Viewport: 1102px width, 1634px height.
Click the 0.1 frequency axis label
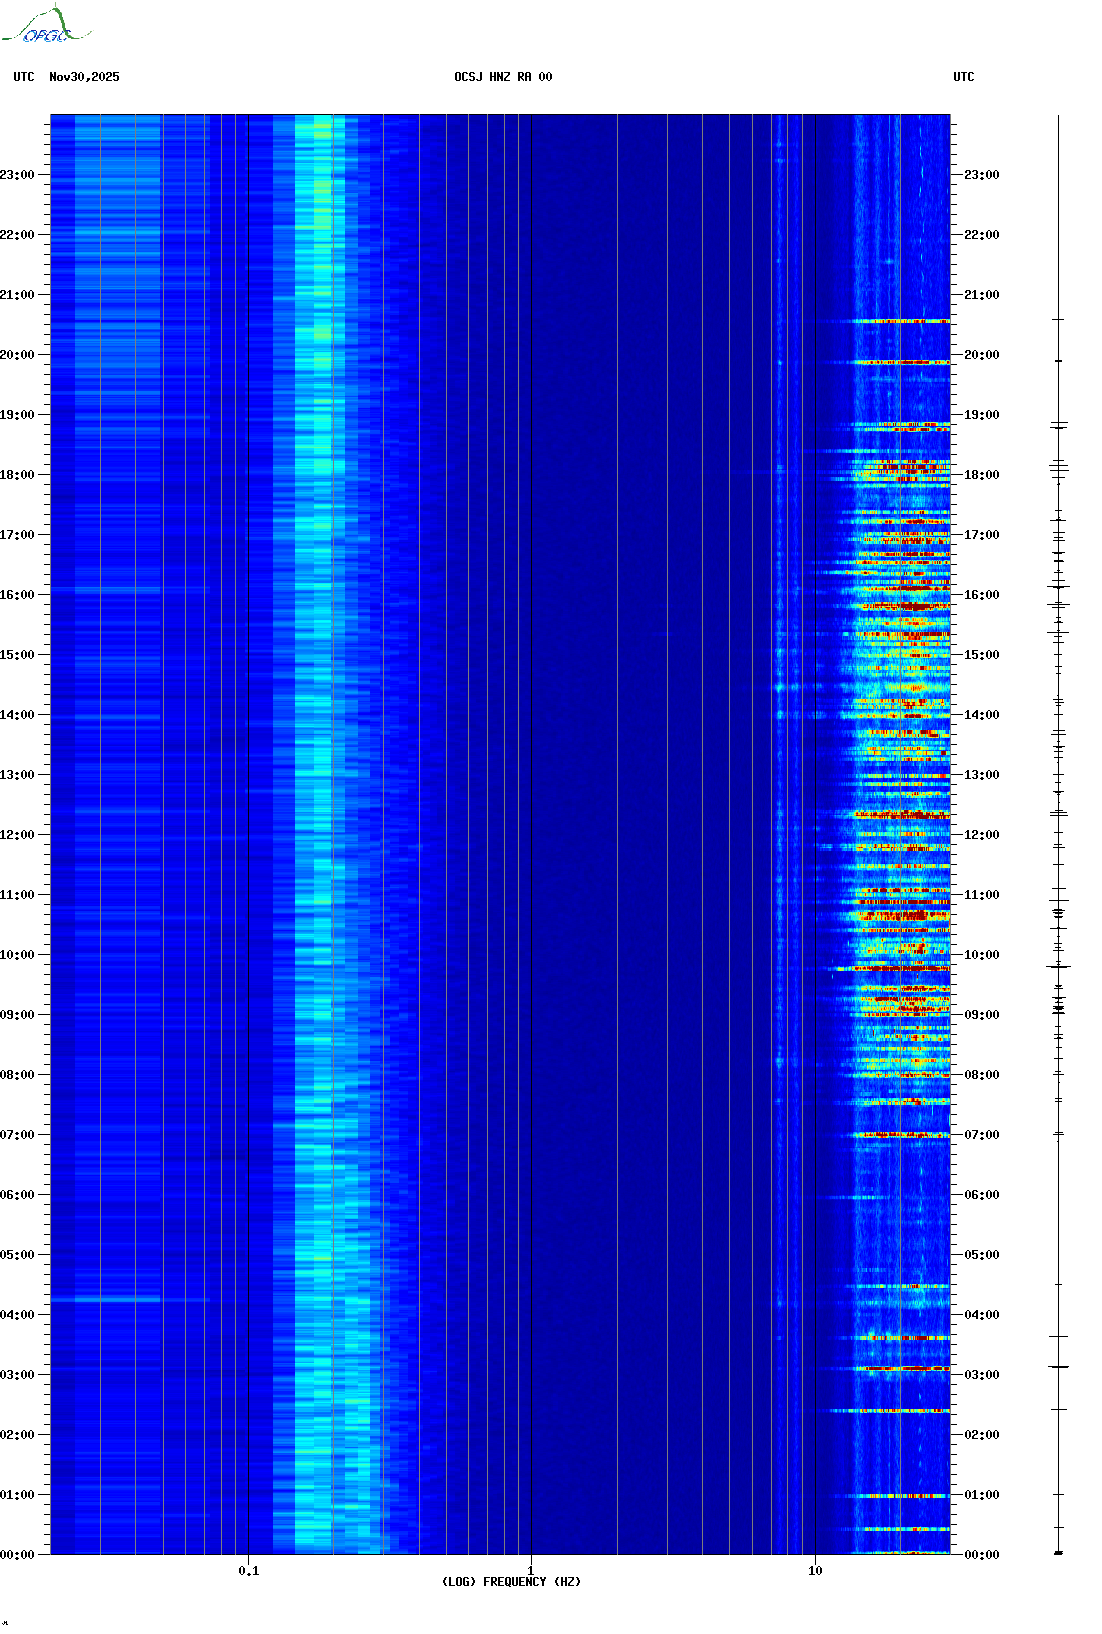pyautogui.click(x=248, y=1571)
